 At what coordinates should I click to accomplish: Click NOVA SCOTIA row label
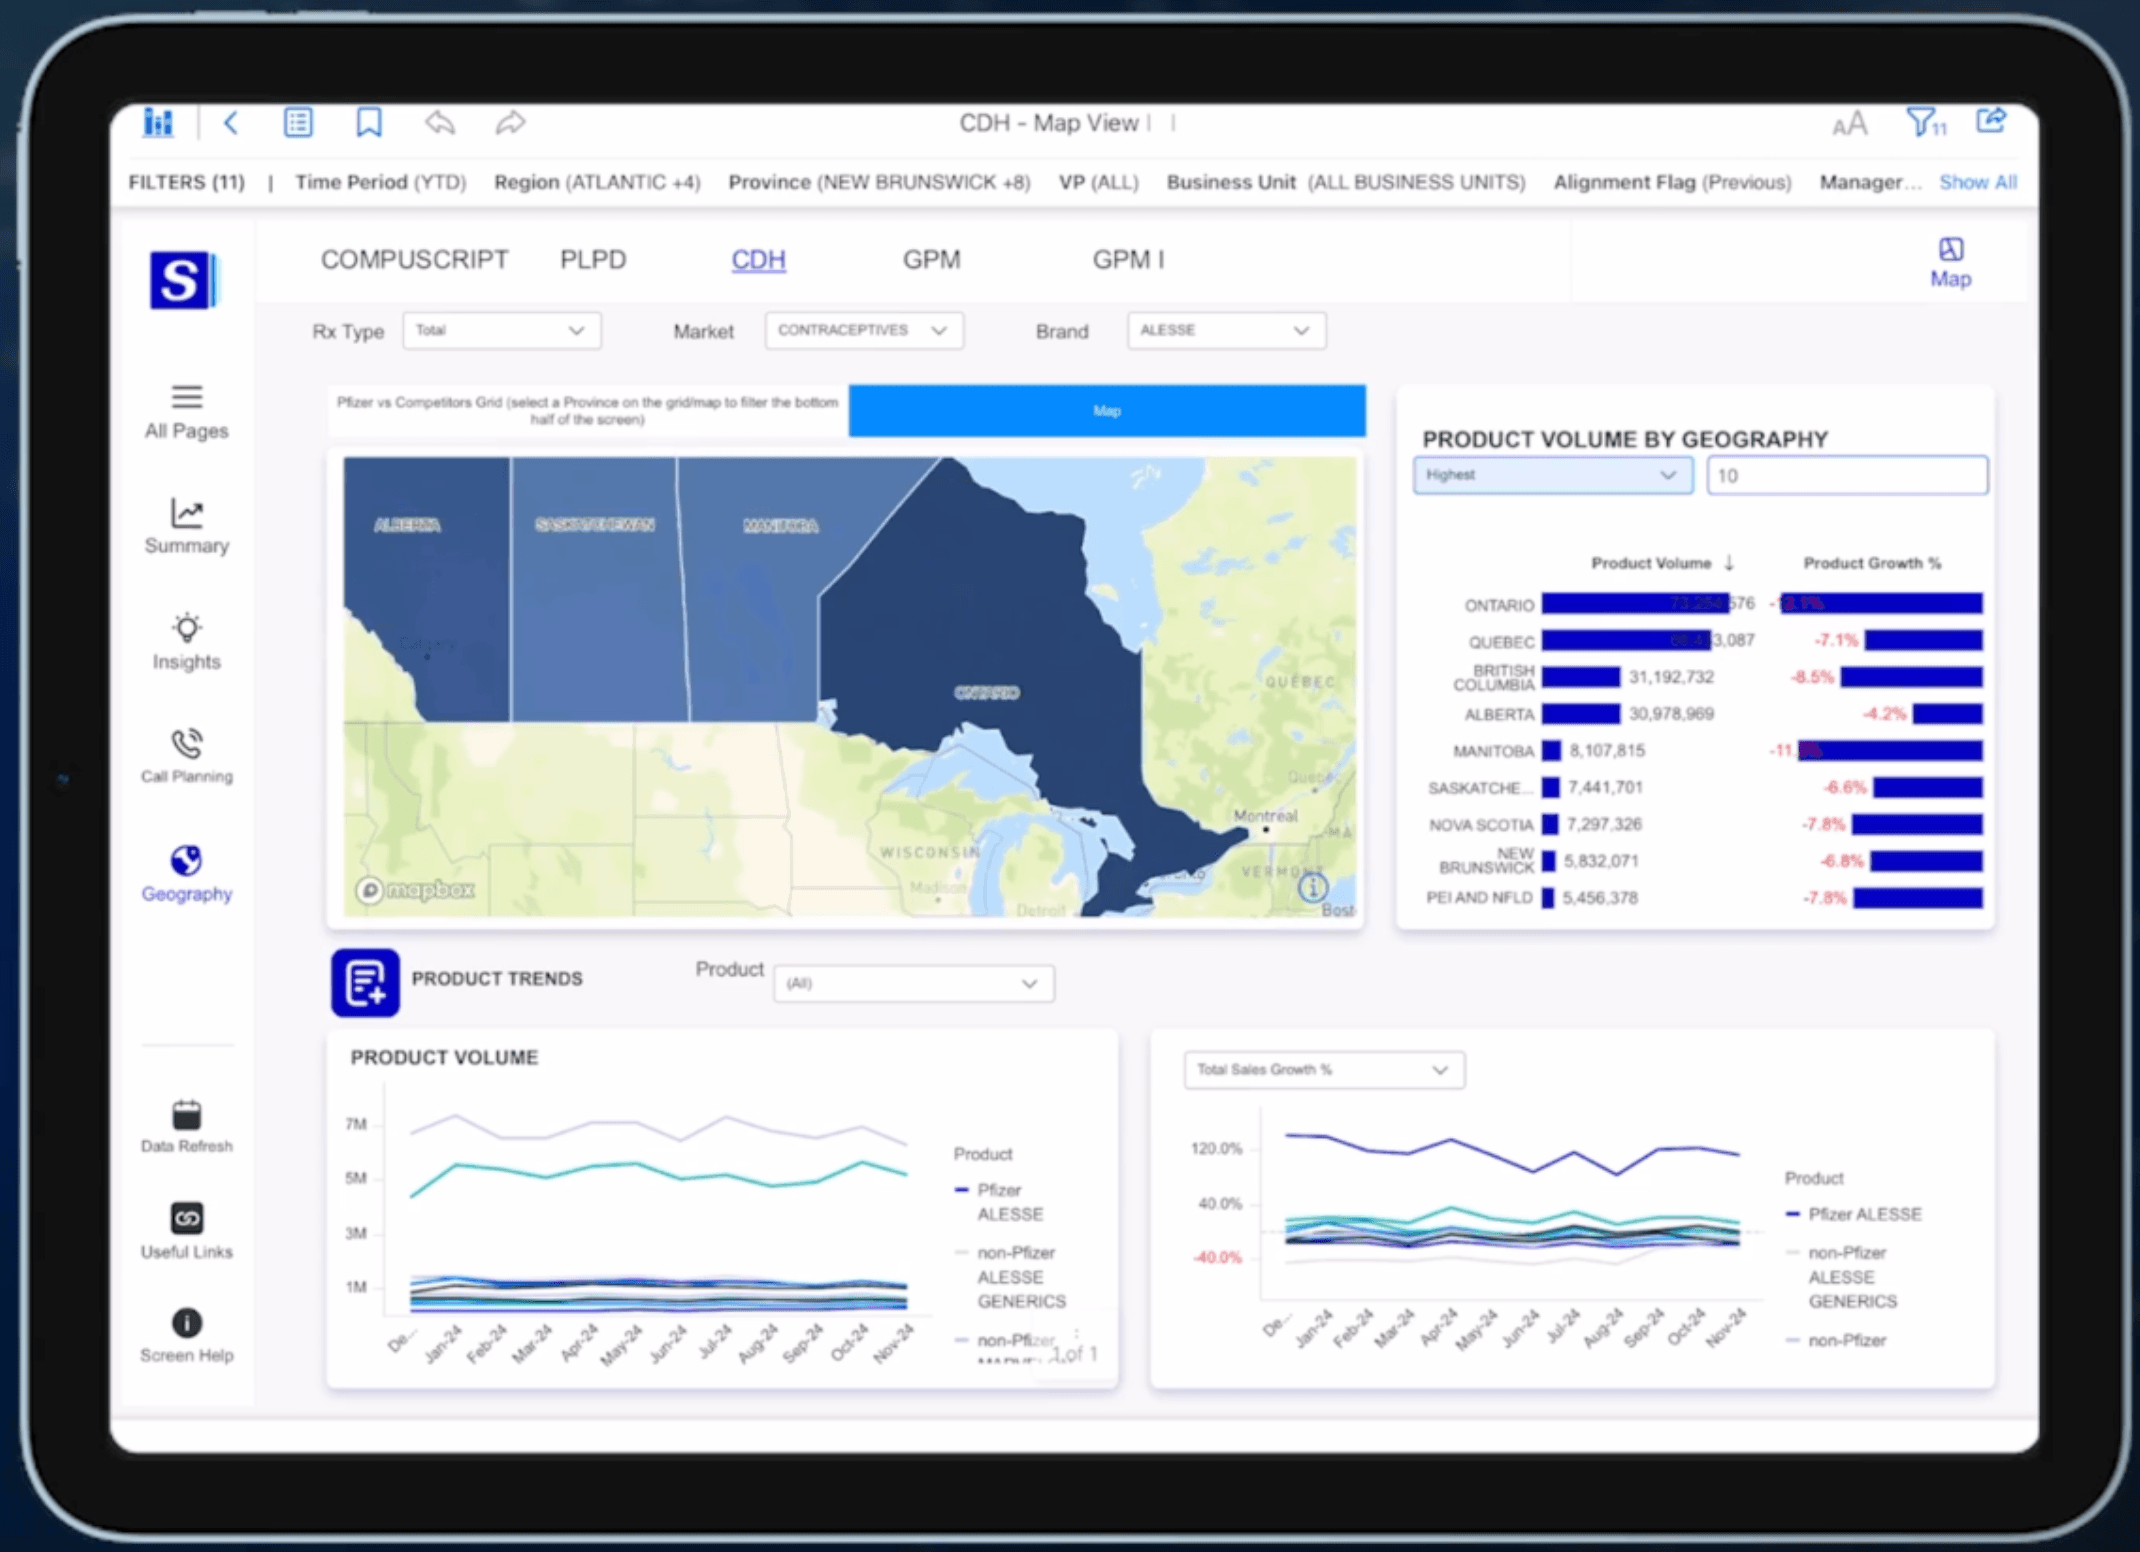[1481, 825]
